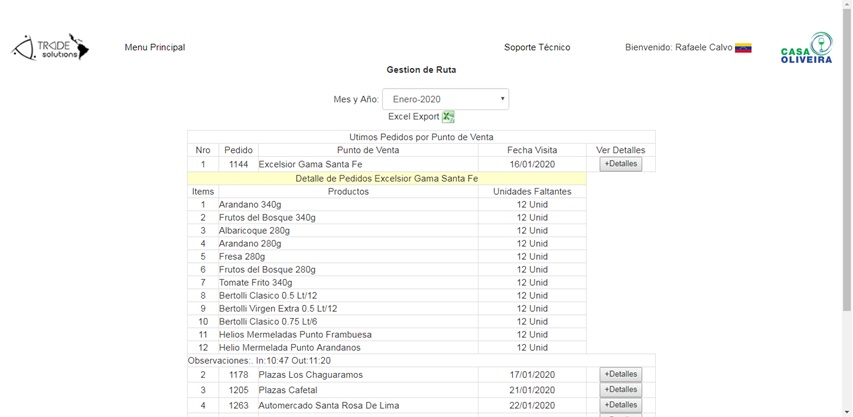The image size is (853, 417).
Task: Collapse details for Excelsior Gama Santa Fe
Action: coord(620,164)
